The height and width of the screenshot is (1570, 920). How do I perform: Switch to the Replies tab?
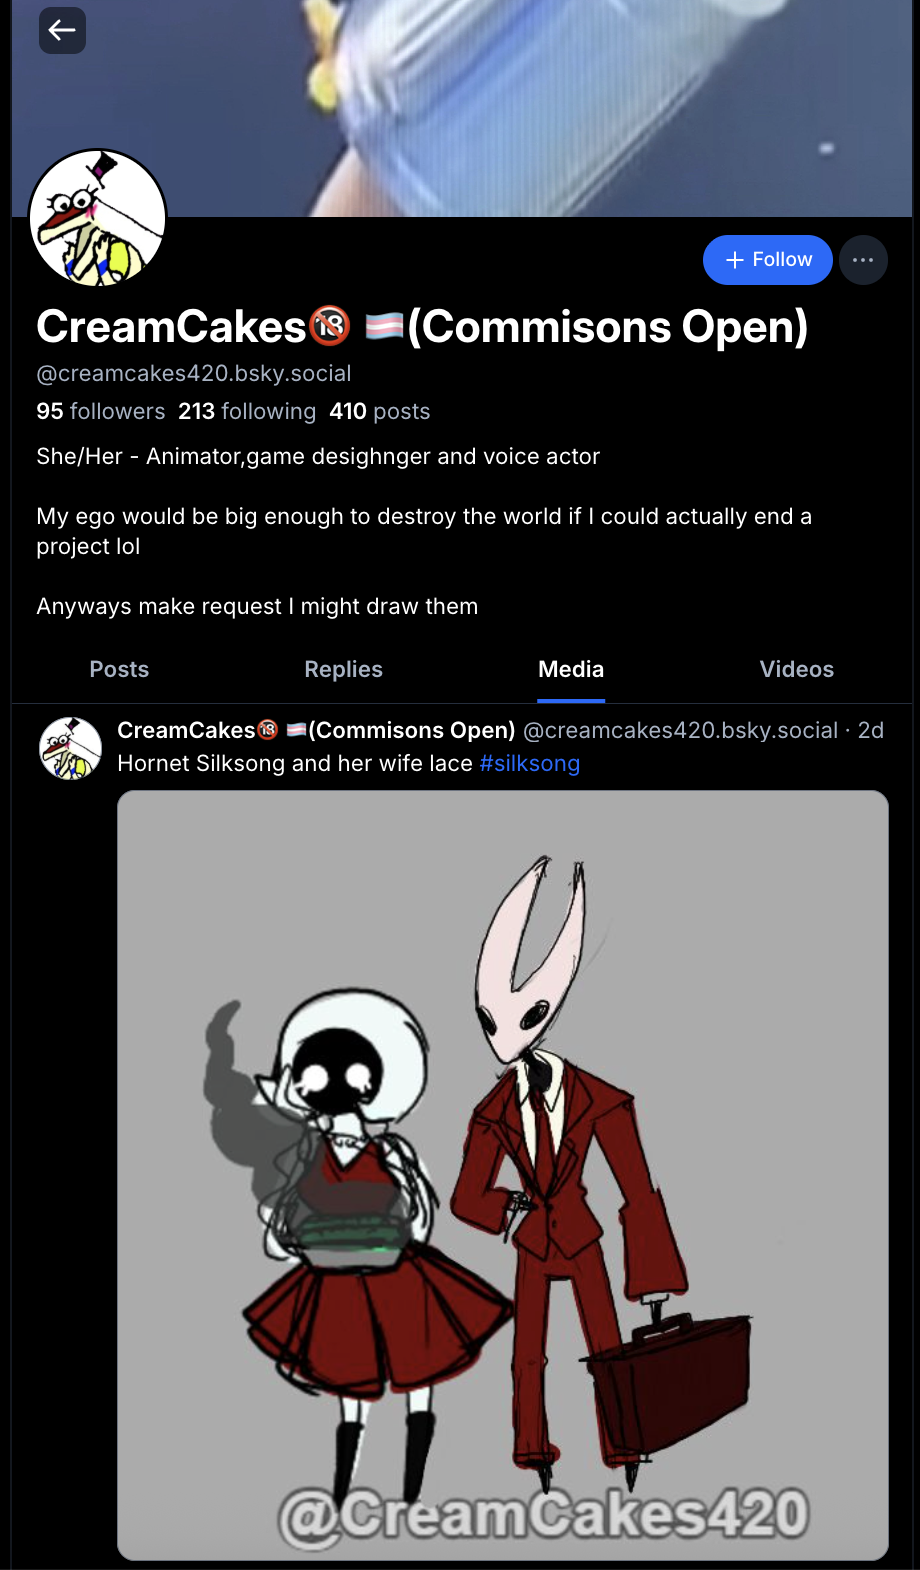click(x=343, y=669)
